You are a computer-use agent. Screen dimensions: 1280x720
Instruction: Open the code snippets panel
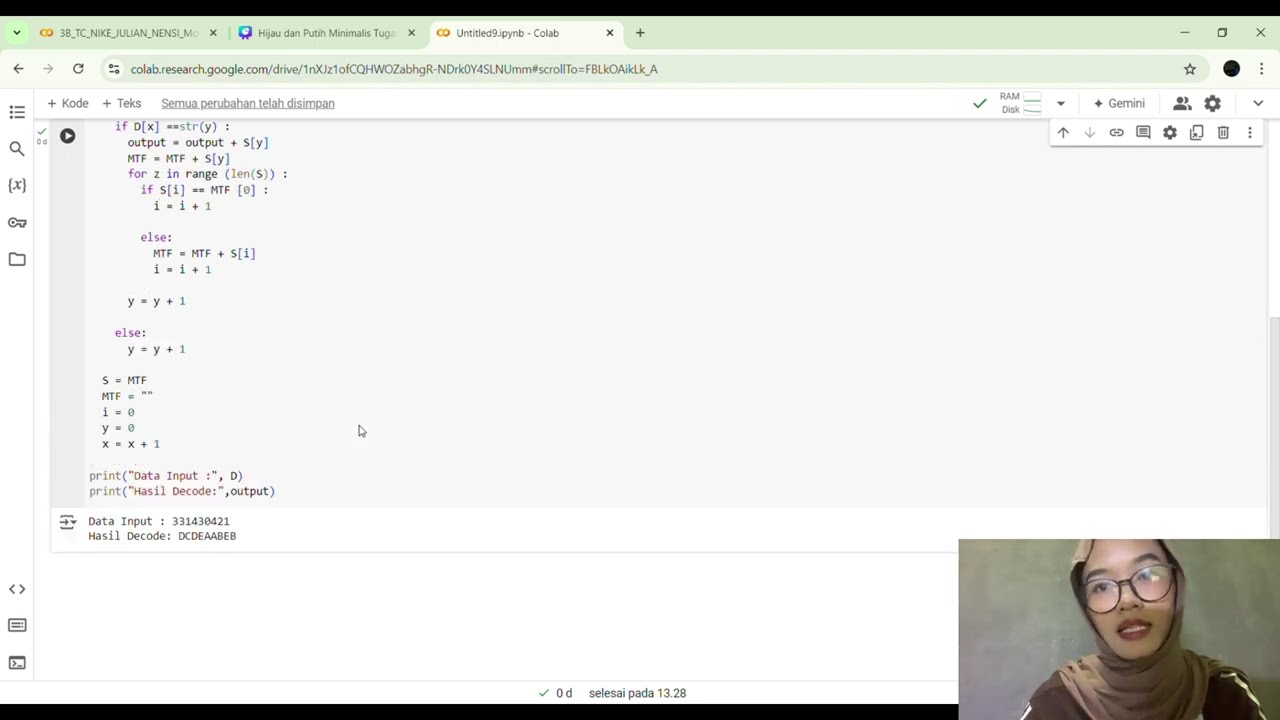pos(17,589)
